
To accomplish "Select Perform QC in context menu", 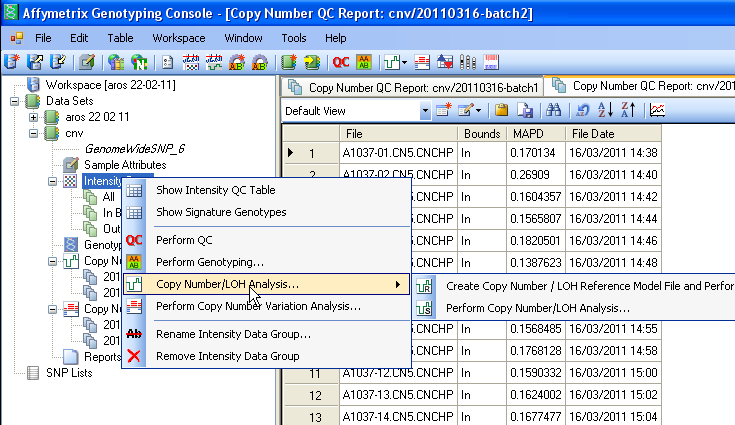I will tap(266, 240).
